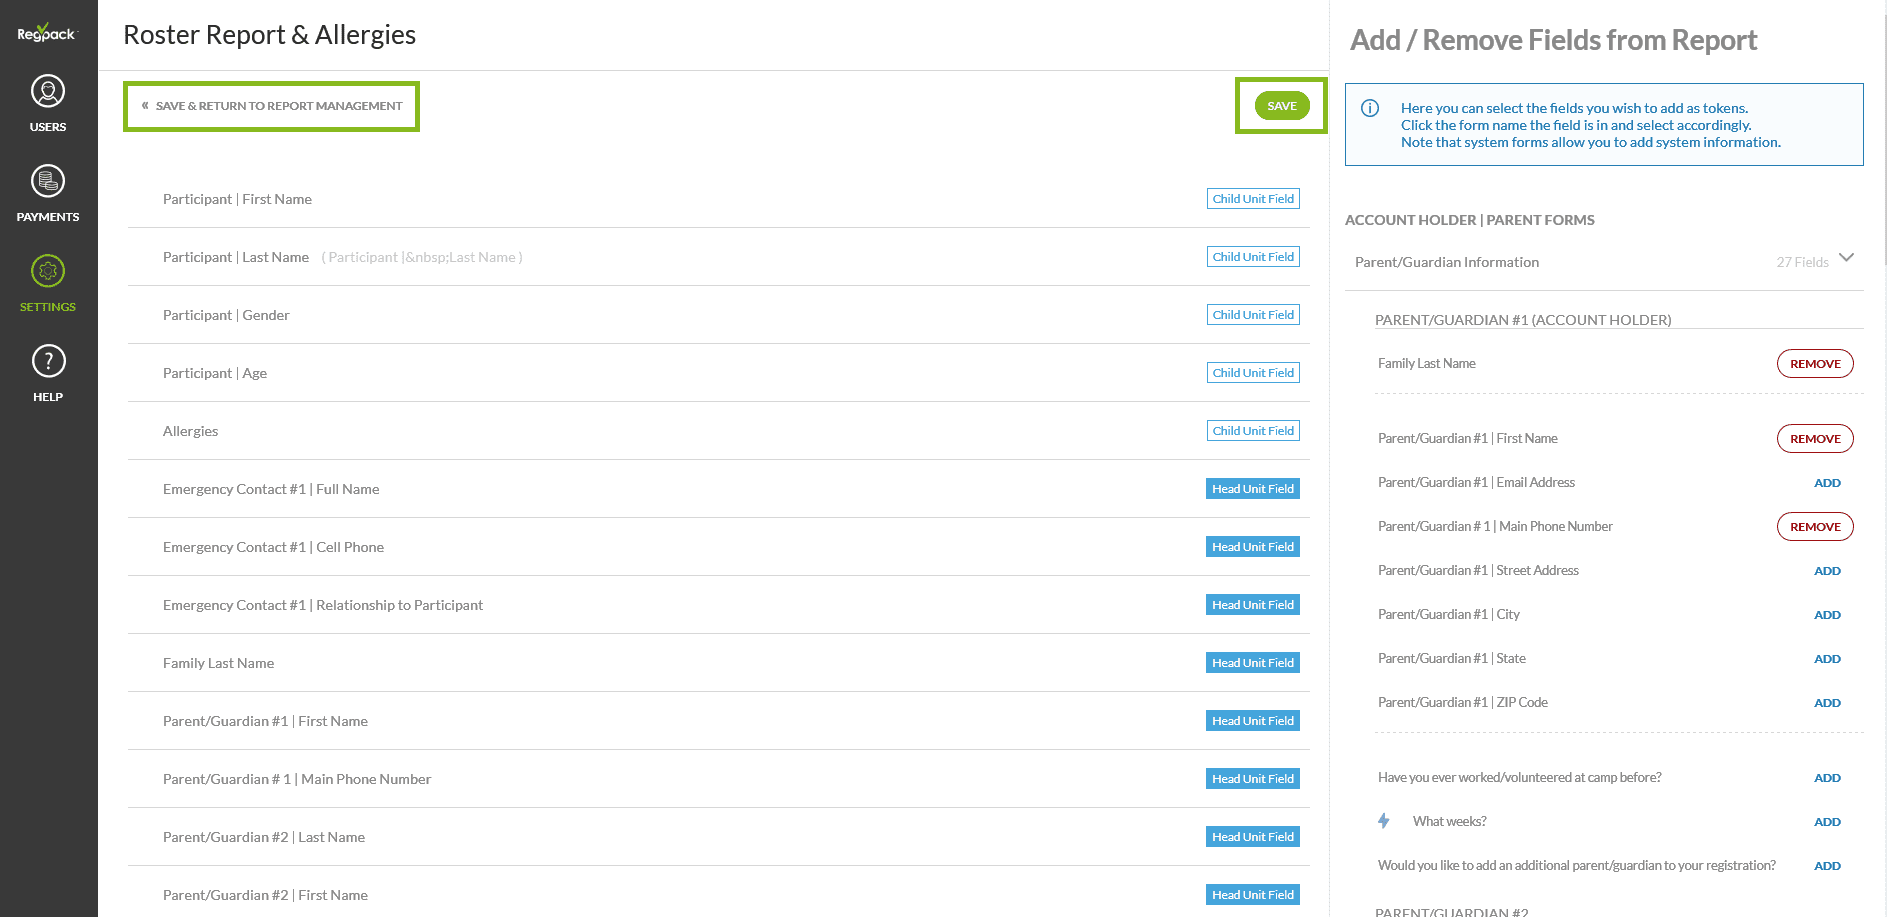The width and height of the screenshot is (1887, 917).
Task: Click the back arrows icon before Save & Return
Action: click(145, 106)
